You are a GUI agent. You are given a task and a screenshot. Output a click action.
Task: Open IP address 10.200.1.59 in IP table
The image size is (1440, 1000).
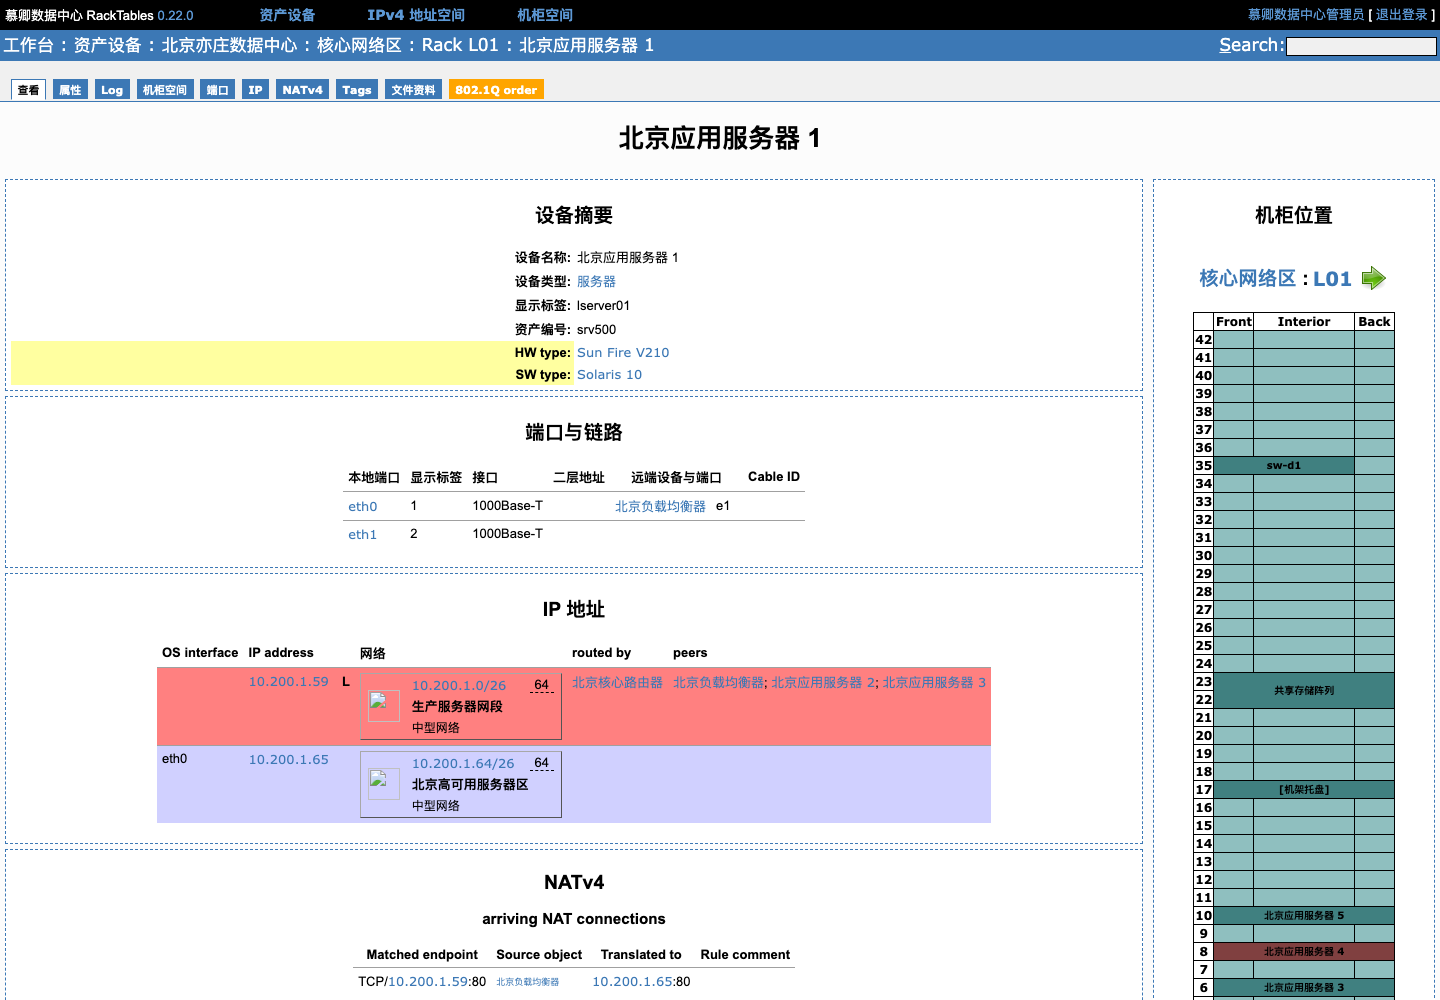pos(288,682)
